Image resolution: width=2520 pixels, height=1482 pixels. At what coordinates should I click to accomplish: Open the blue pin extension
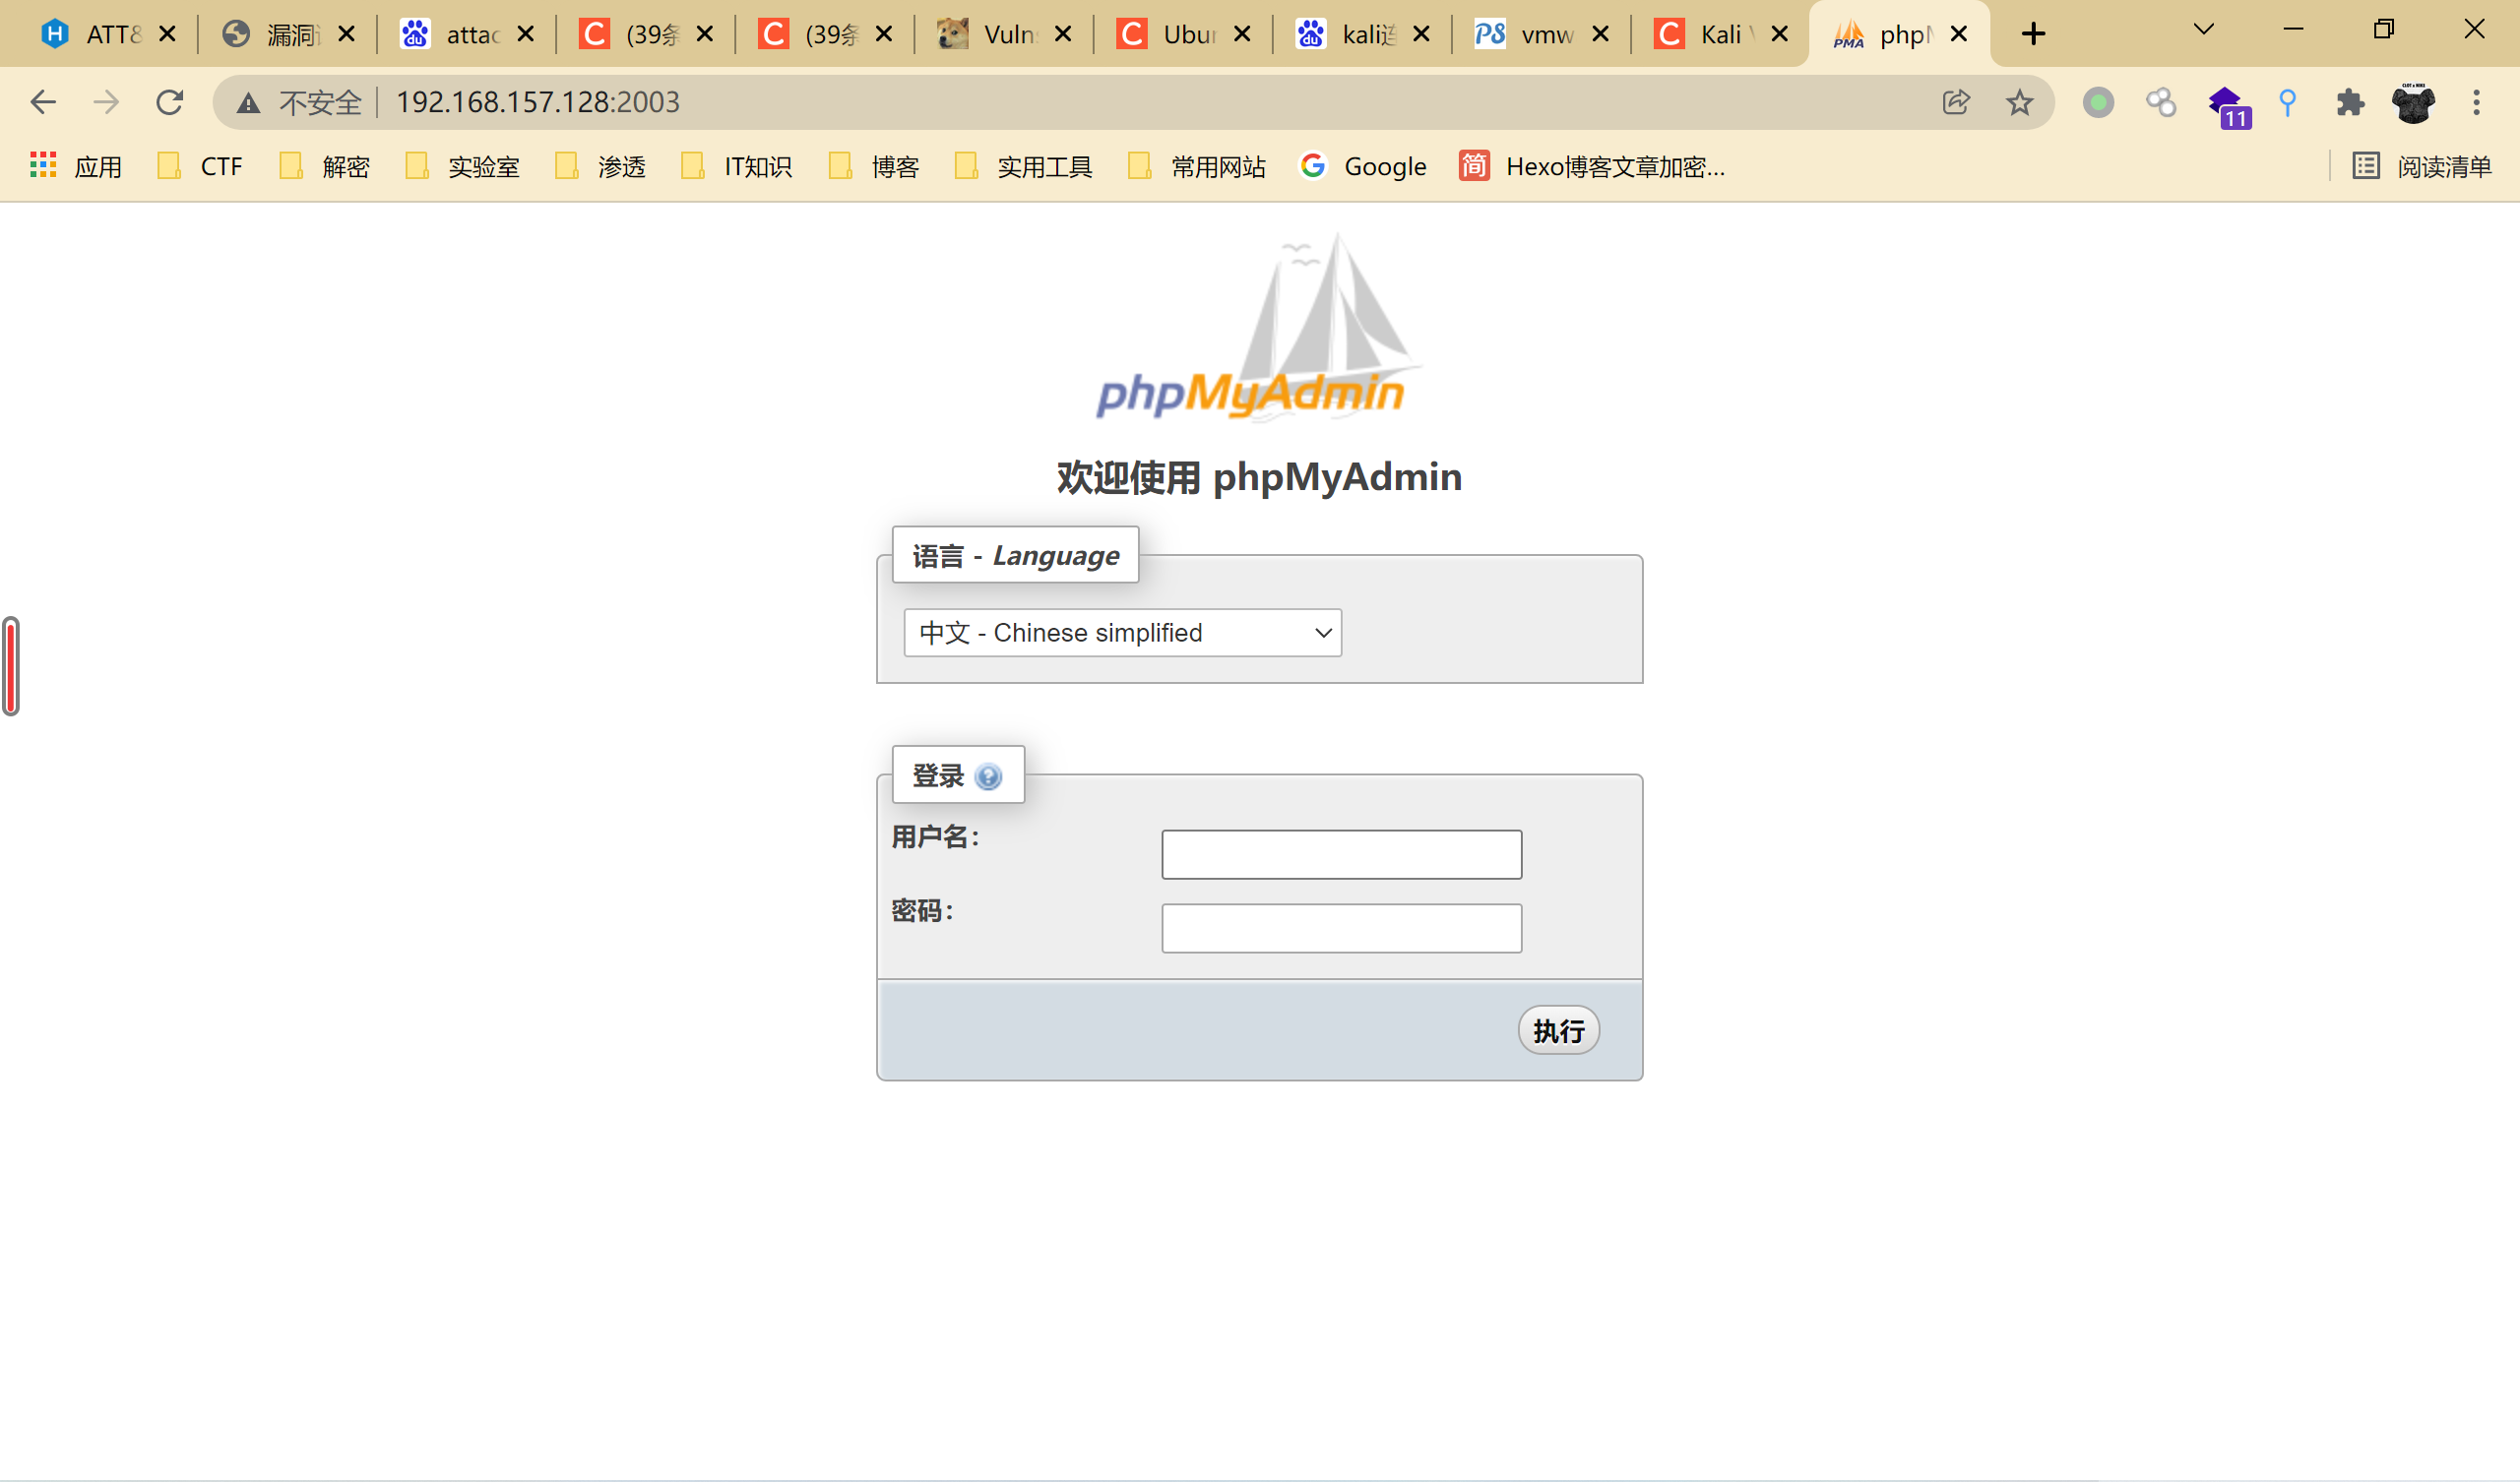pos(2287,102)
